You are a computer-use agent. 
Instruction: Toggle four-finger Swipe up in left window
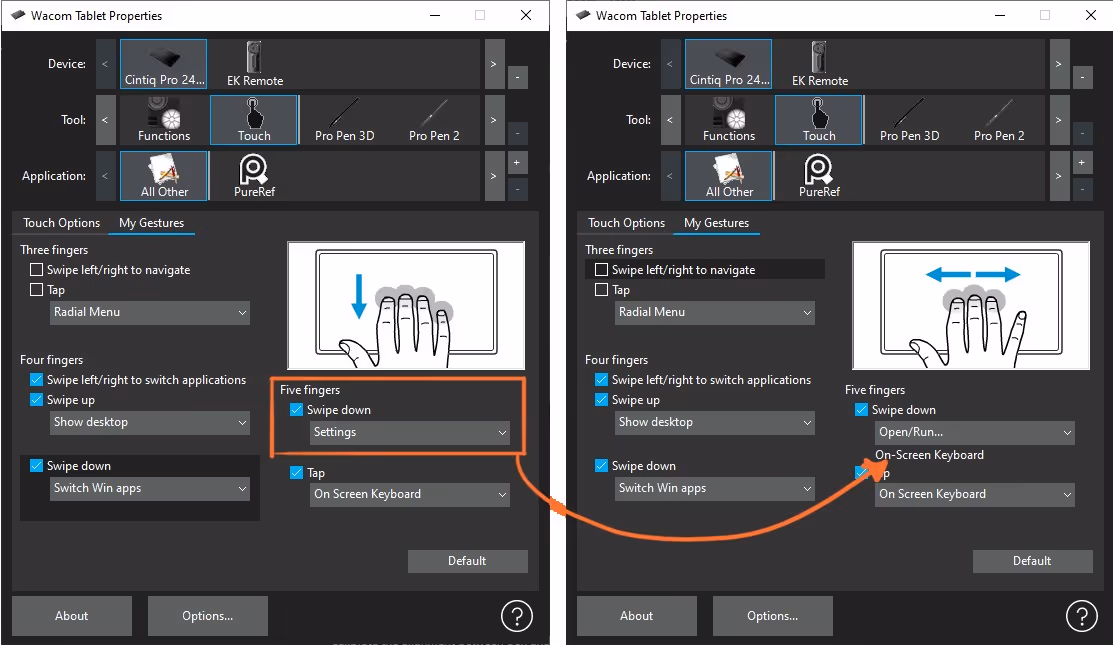click(x=36, y=399)
